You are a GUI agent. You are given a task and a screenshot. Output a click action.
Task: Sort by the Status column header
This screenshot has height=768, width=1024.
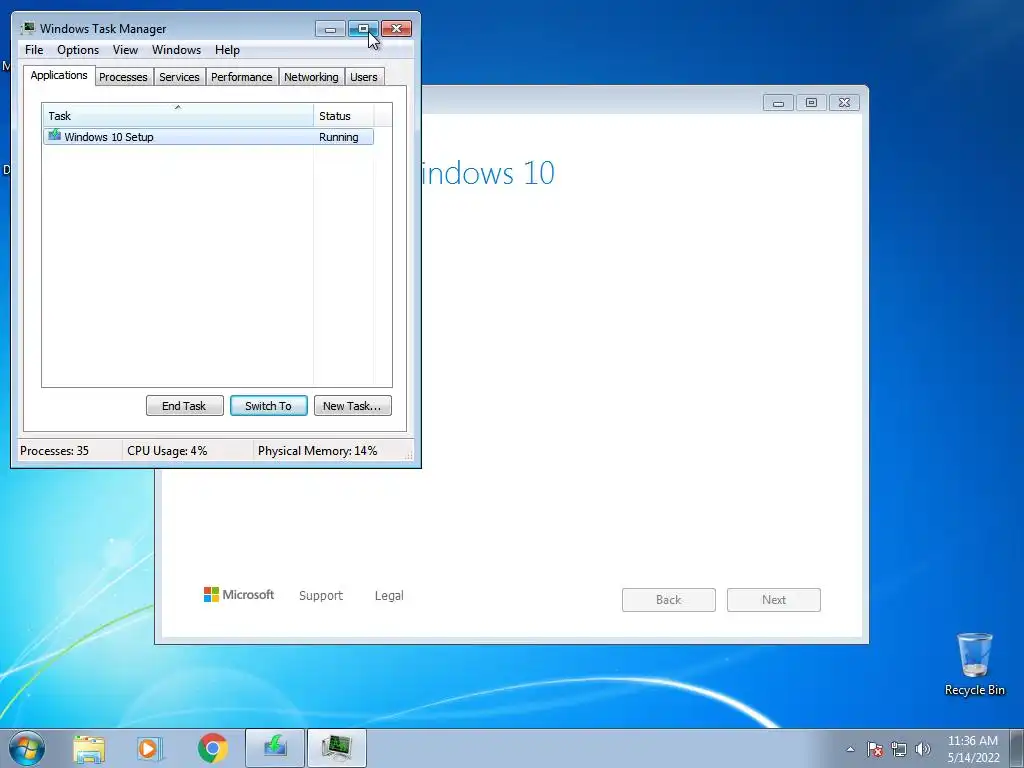[x=344, y=115]
